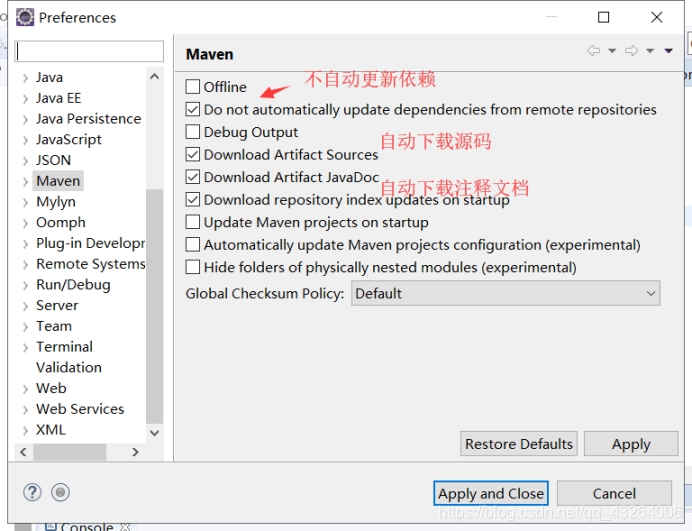Select the Validation preferences category
The width and height of the screenshot is (692, 531).
point(69,368)
